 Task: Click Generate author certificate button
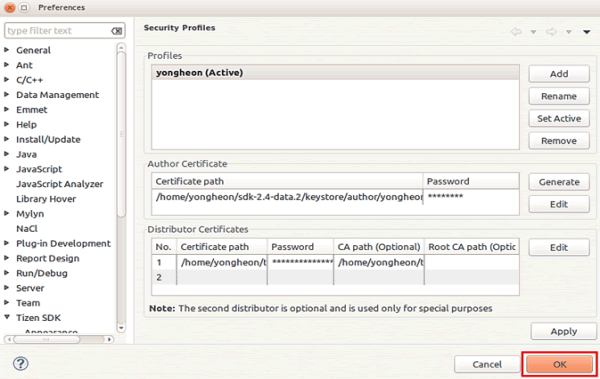[559, 182]
